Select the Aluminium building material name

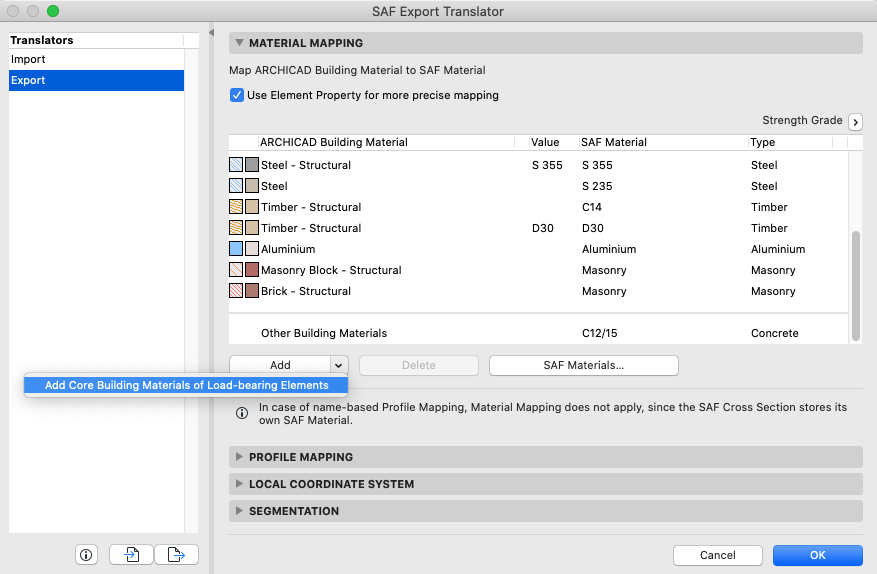(288, 249)
